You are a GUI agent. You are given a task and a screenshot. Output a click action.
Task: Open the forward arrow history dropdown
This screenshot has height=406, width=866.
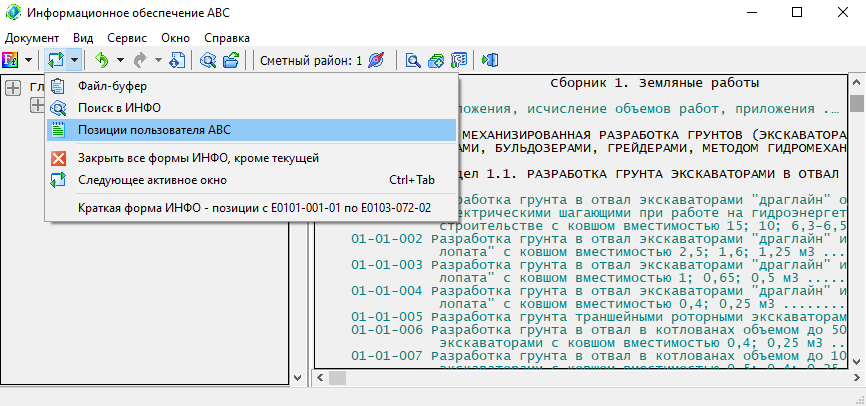(158, 60)
